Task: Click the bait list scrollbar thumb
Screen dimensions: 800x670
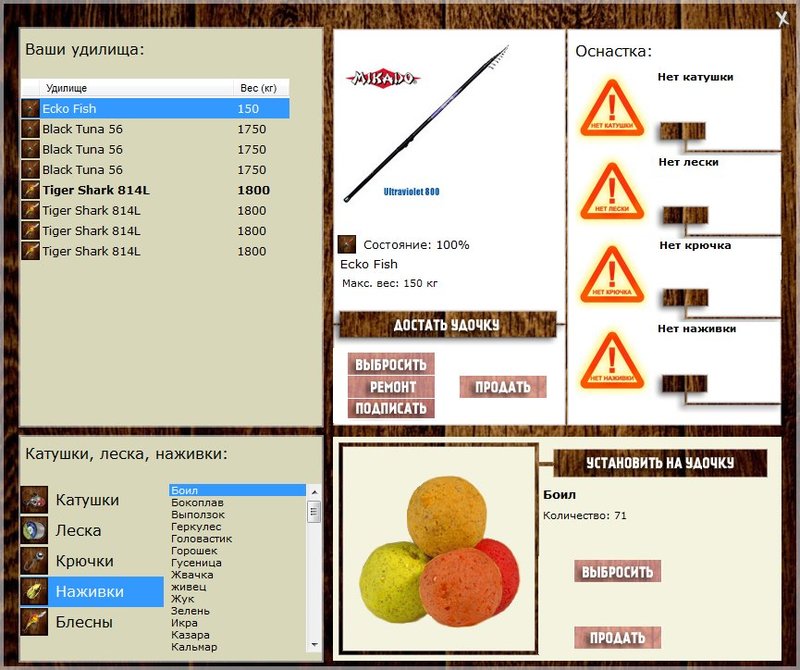Action: [x=314, y=511]
